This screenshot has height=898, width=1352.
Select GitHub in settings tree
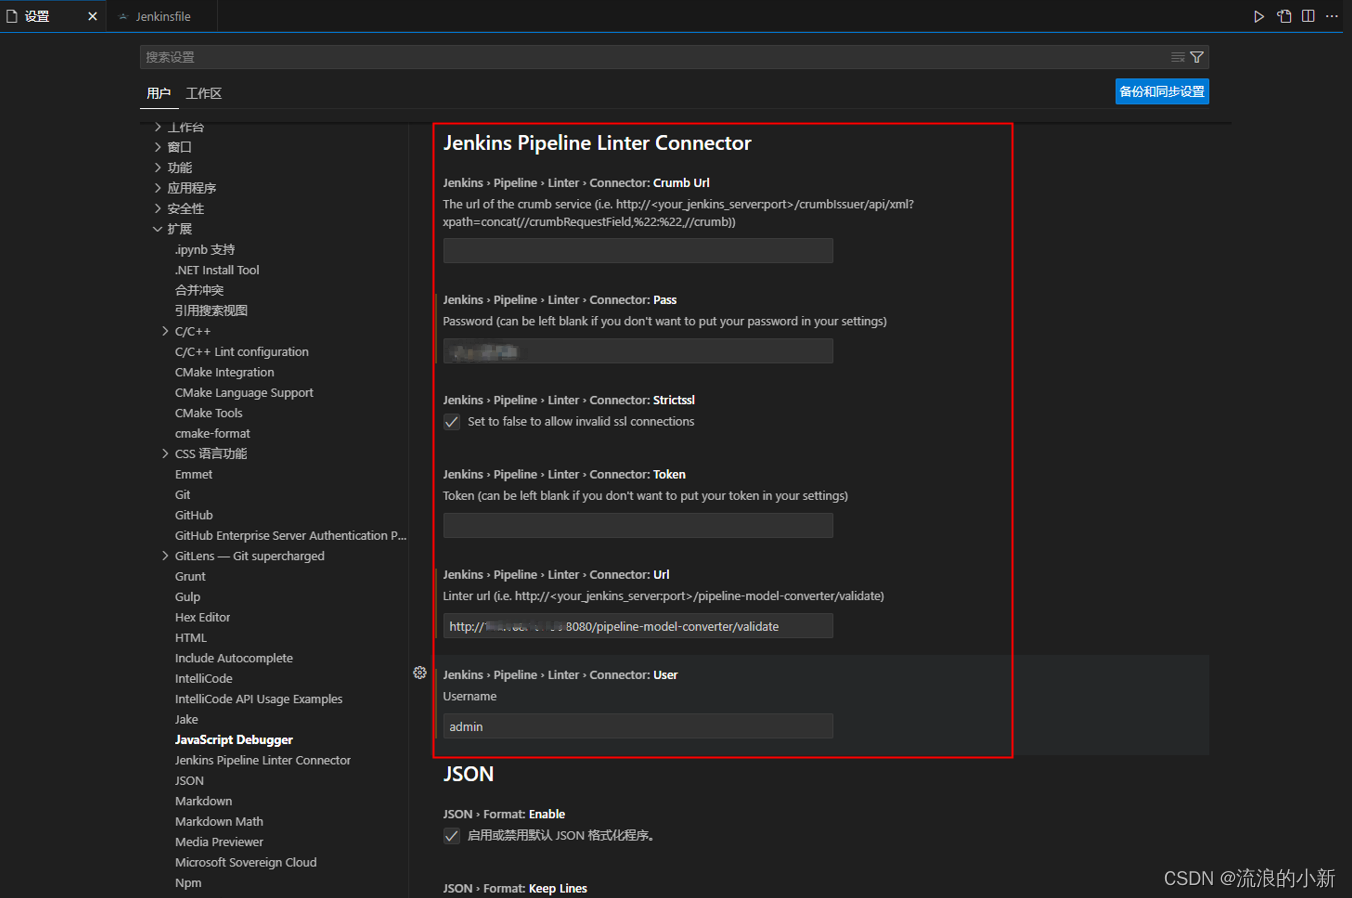click(x=194, y=515)
